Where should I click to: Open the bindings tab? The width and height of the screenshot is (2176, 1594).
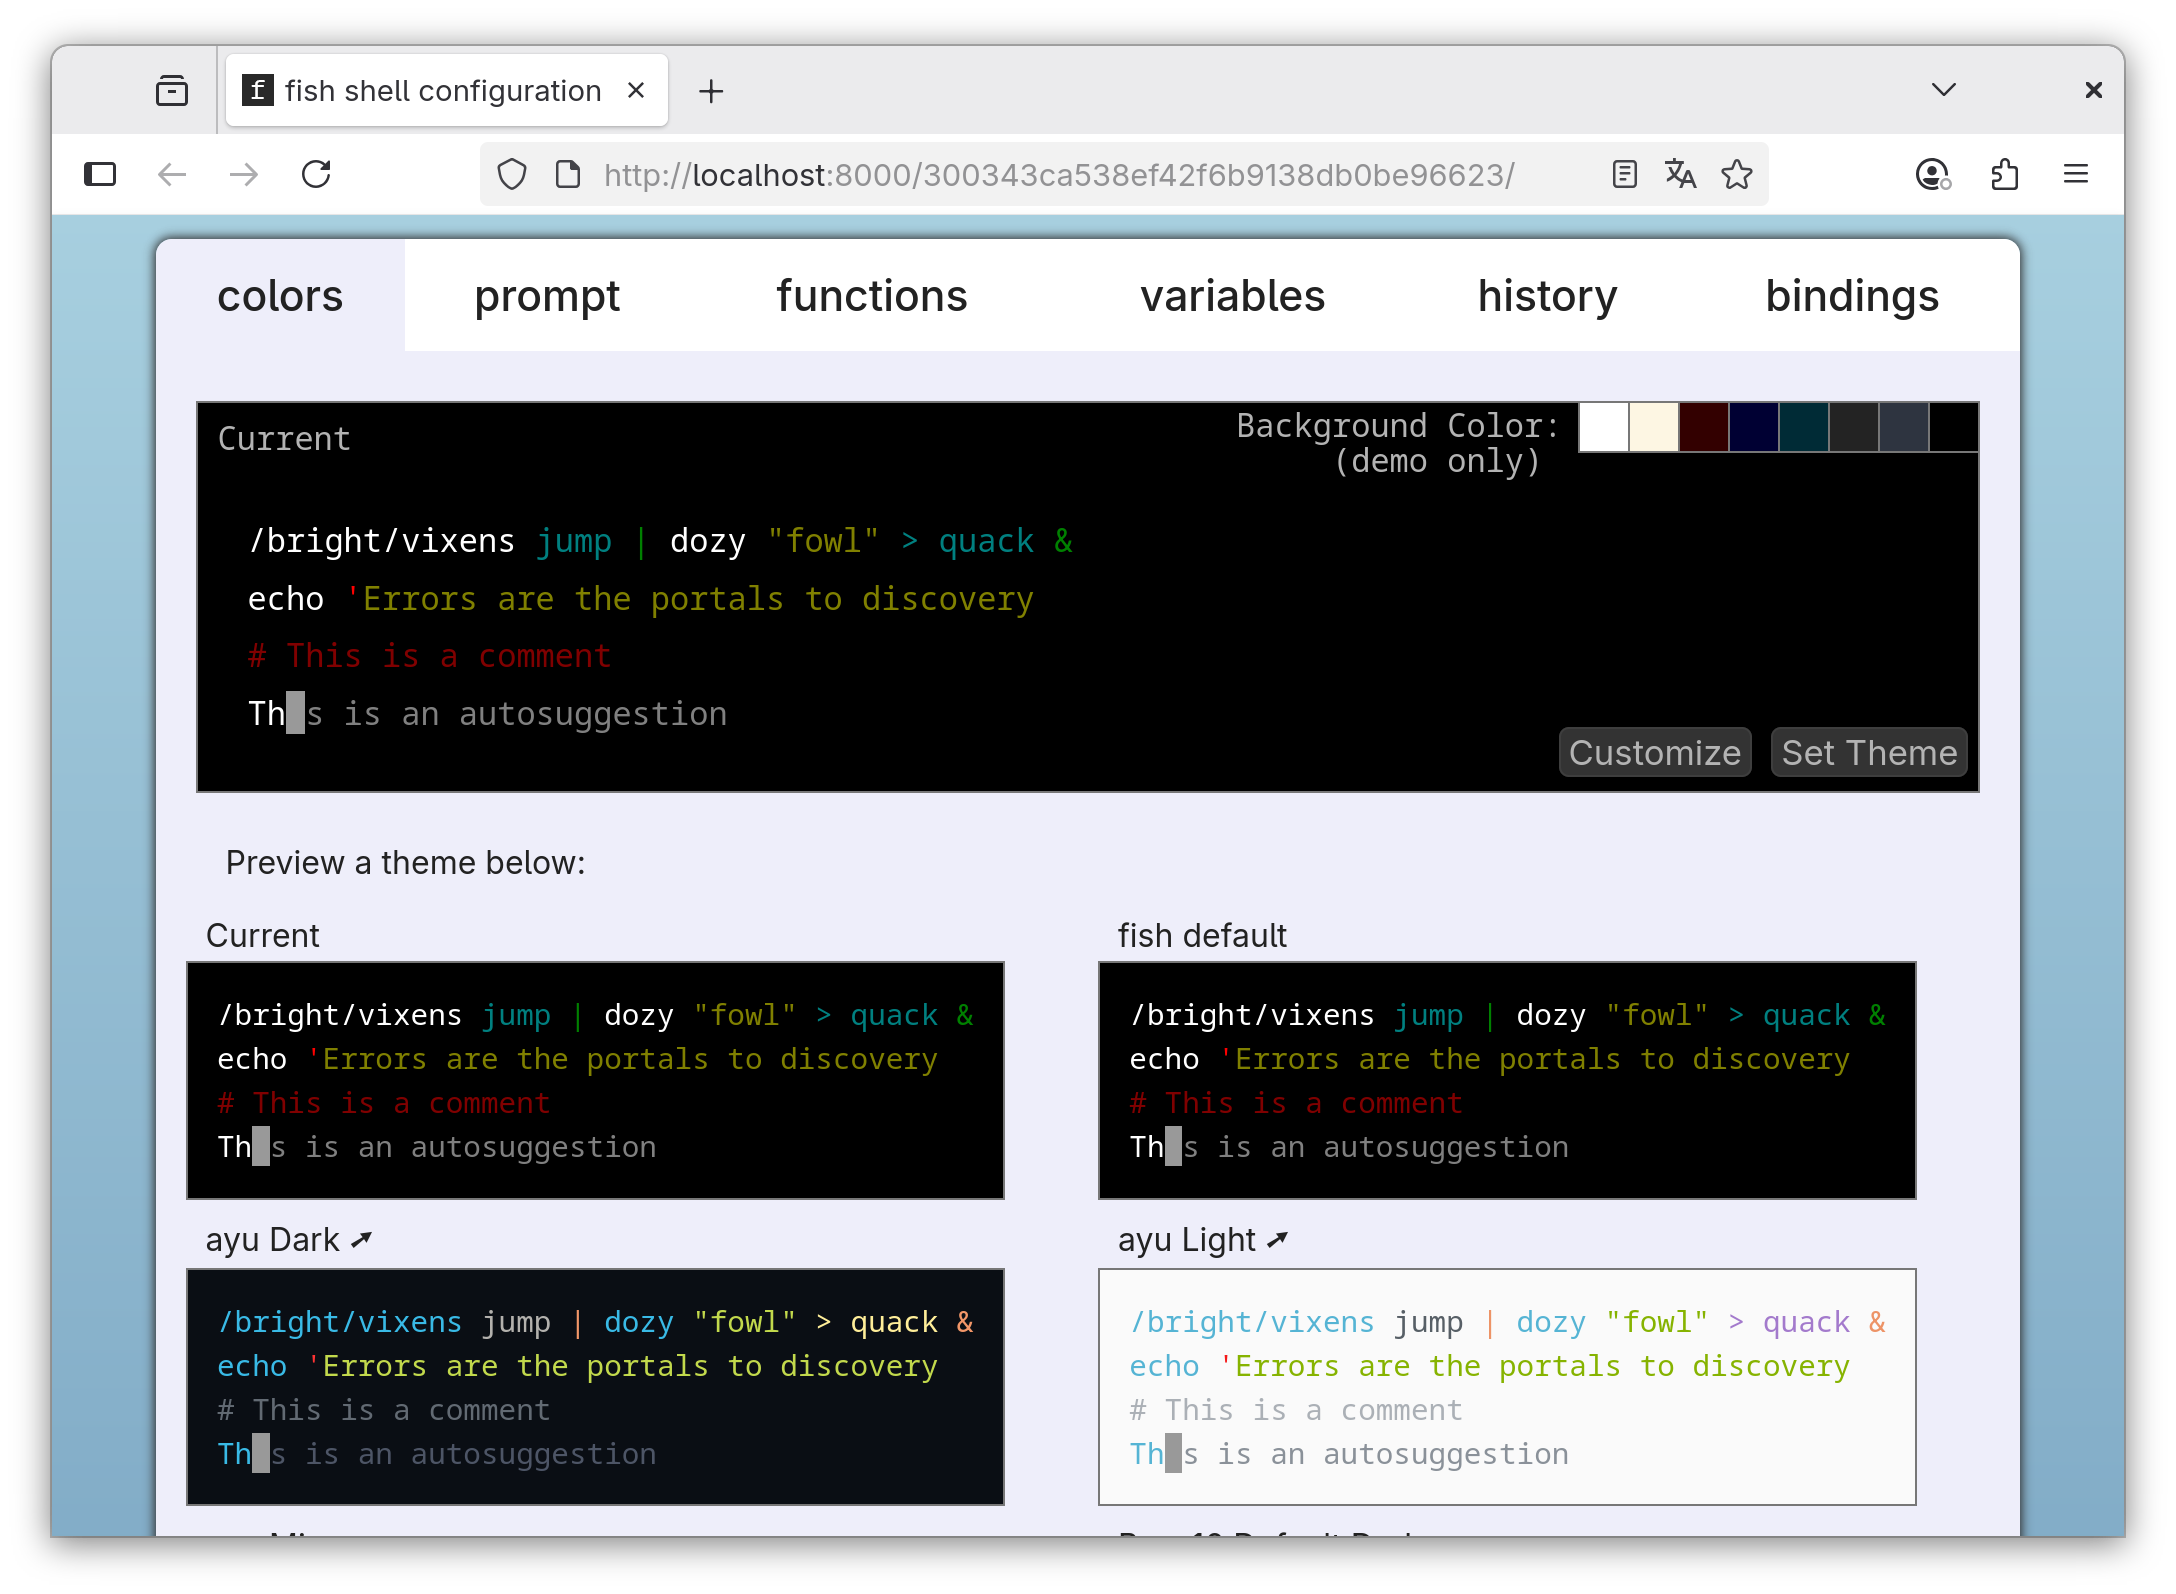(1852, 296)
